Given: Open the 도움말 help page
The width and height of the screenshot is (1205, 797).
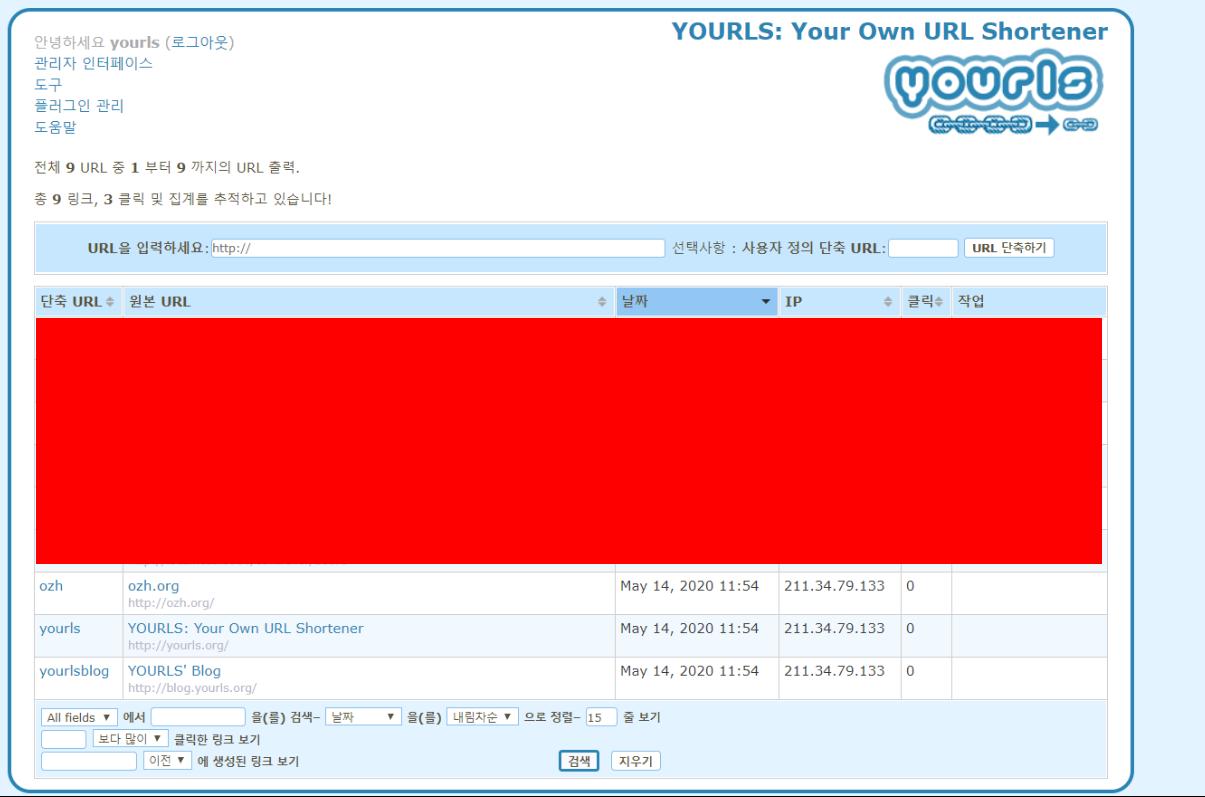Looking at the screenshot, I should pos(55,127).
